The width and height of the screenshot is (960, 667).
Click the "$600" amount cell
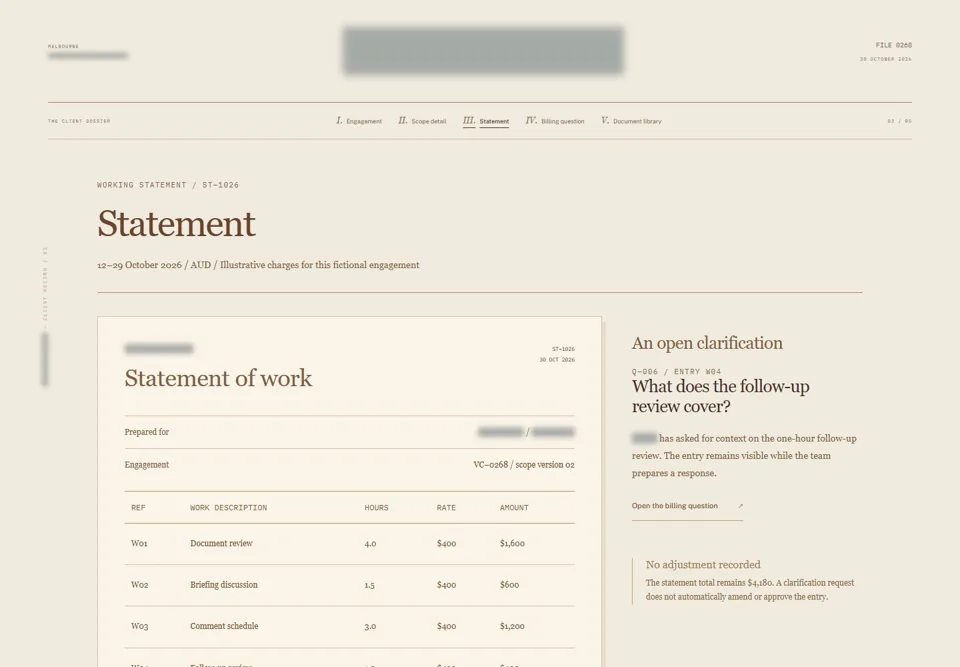pos(509,585)
